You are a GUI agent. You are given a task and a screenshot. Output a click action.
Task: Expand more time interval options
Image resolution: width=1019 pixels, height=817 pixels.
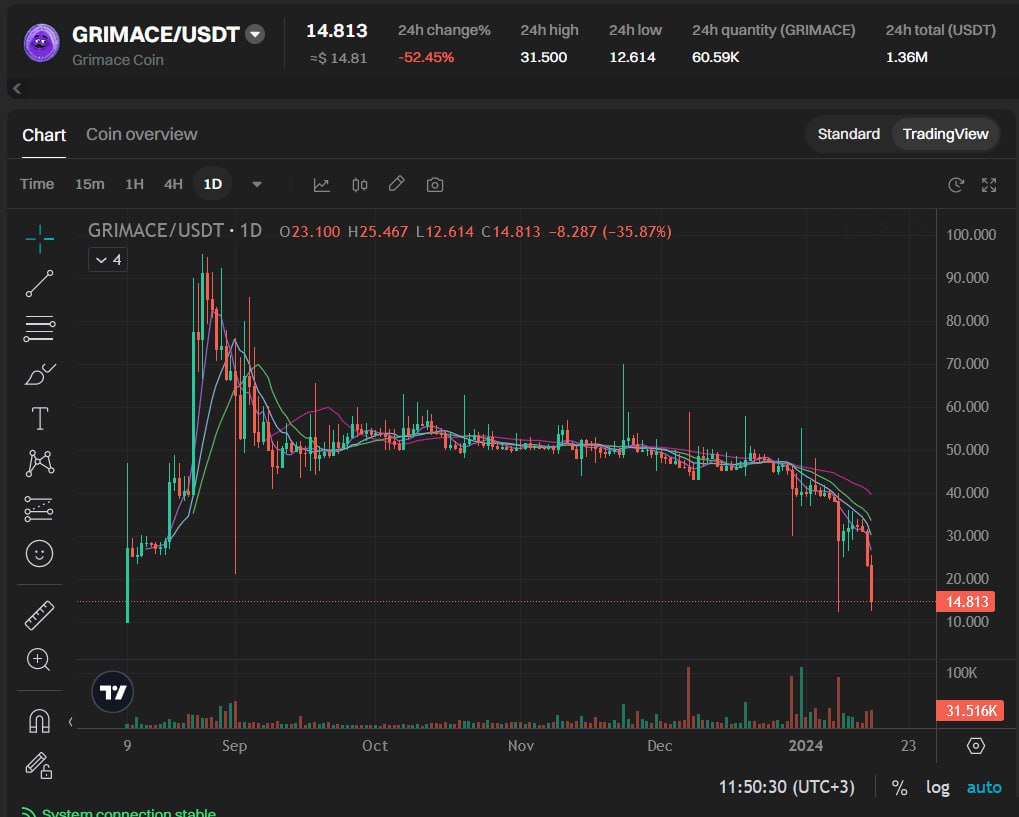(x=257, y=185)
